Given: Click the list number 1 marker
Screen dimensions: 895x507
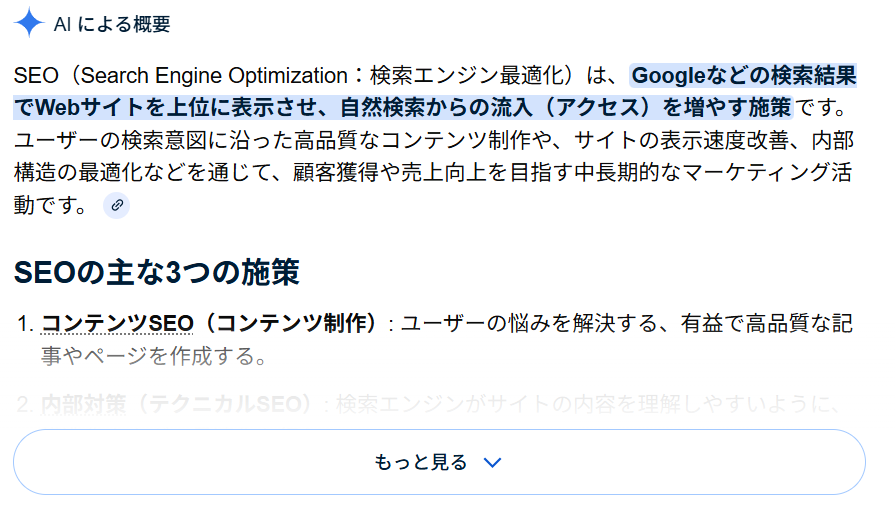Looking at the screenshot, I should click(x=26, y=324).
